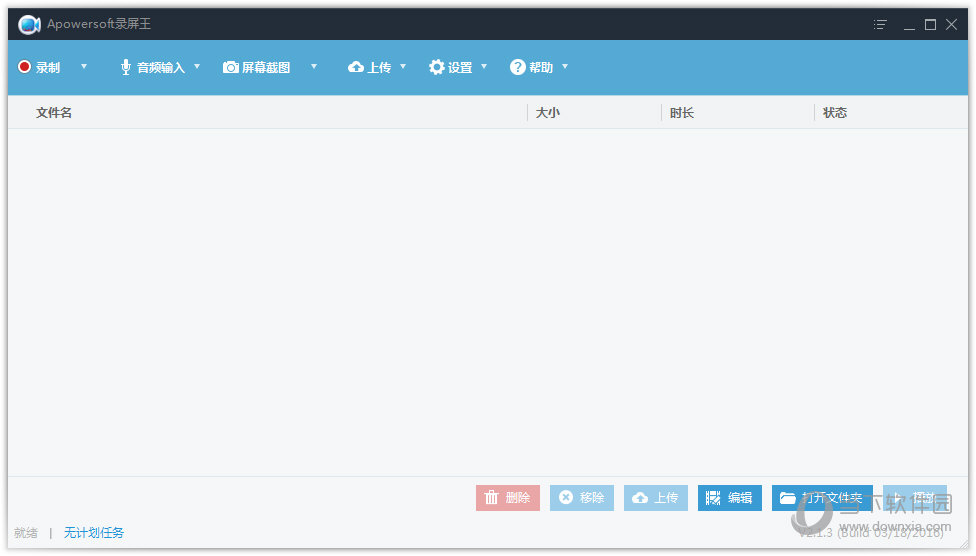Open the 无计划任务 scheduled task link
The height and width of the screenshot is (556, 976).
click(94, 533)
